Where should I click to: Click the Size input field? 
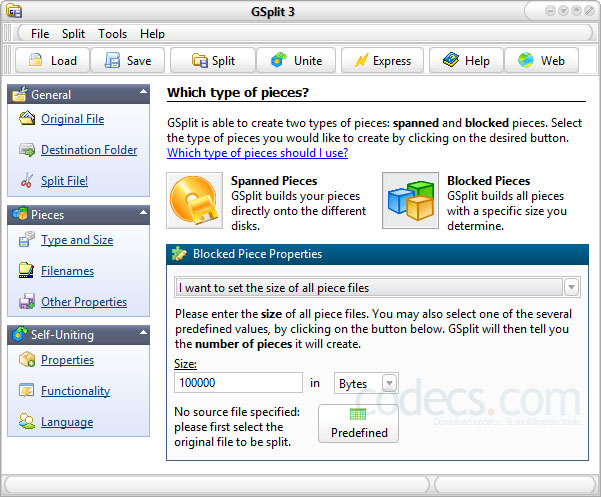[x=238, y=383]
